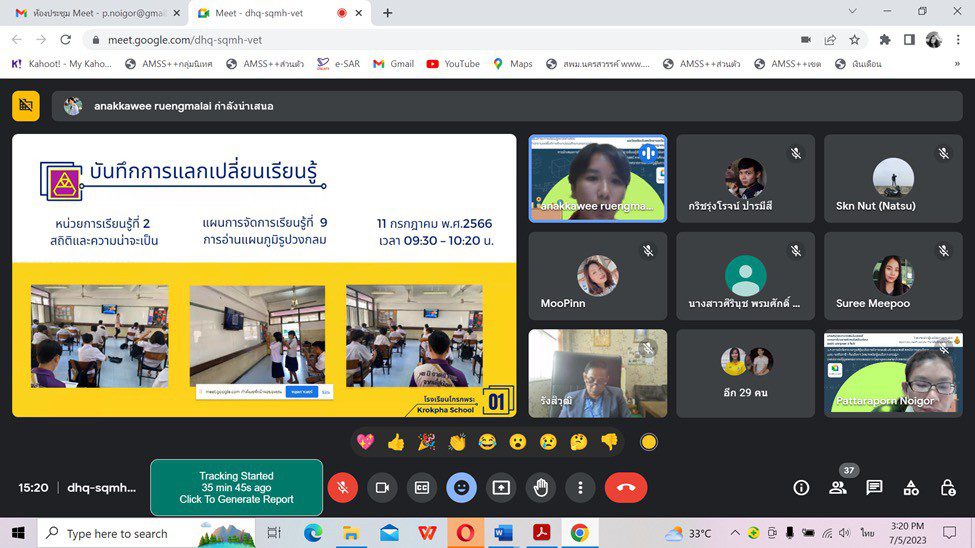
Task: Share this page icon
Action: click(830, 40)
